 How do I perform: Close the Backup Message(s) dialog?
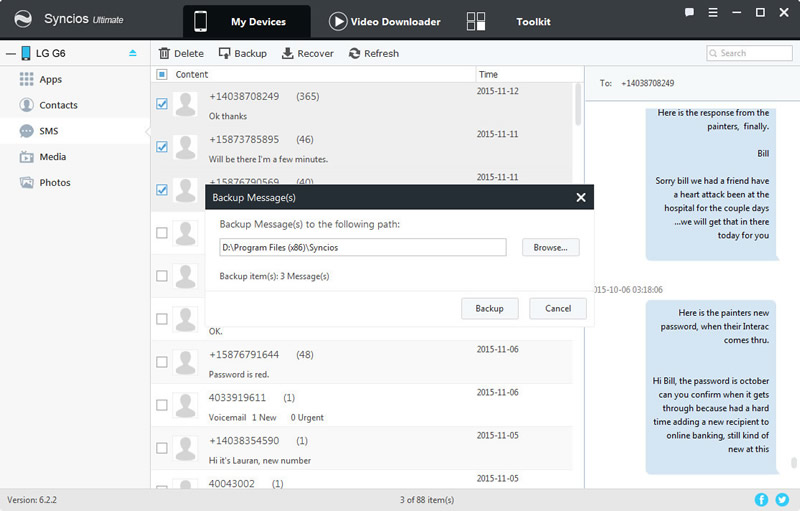coord(581,197)
